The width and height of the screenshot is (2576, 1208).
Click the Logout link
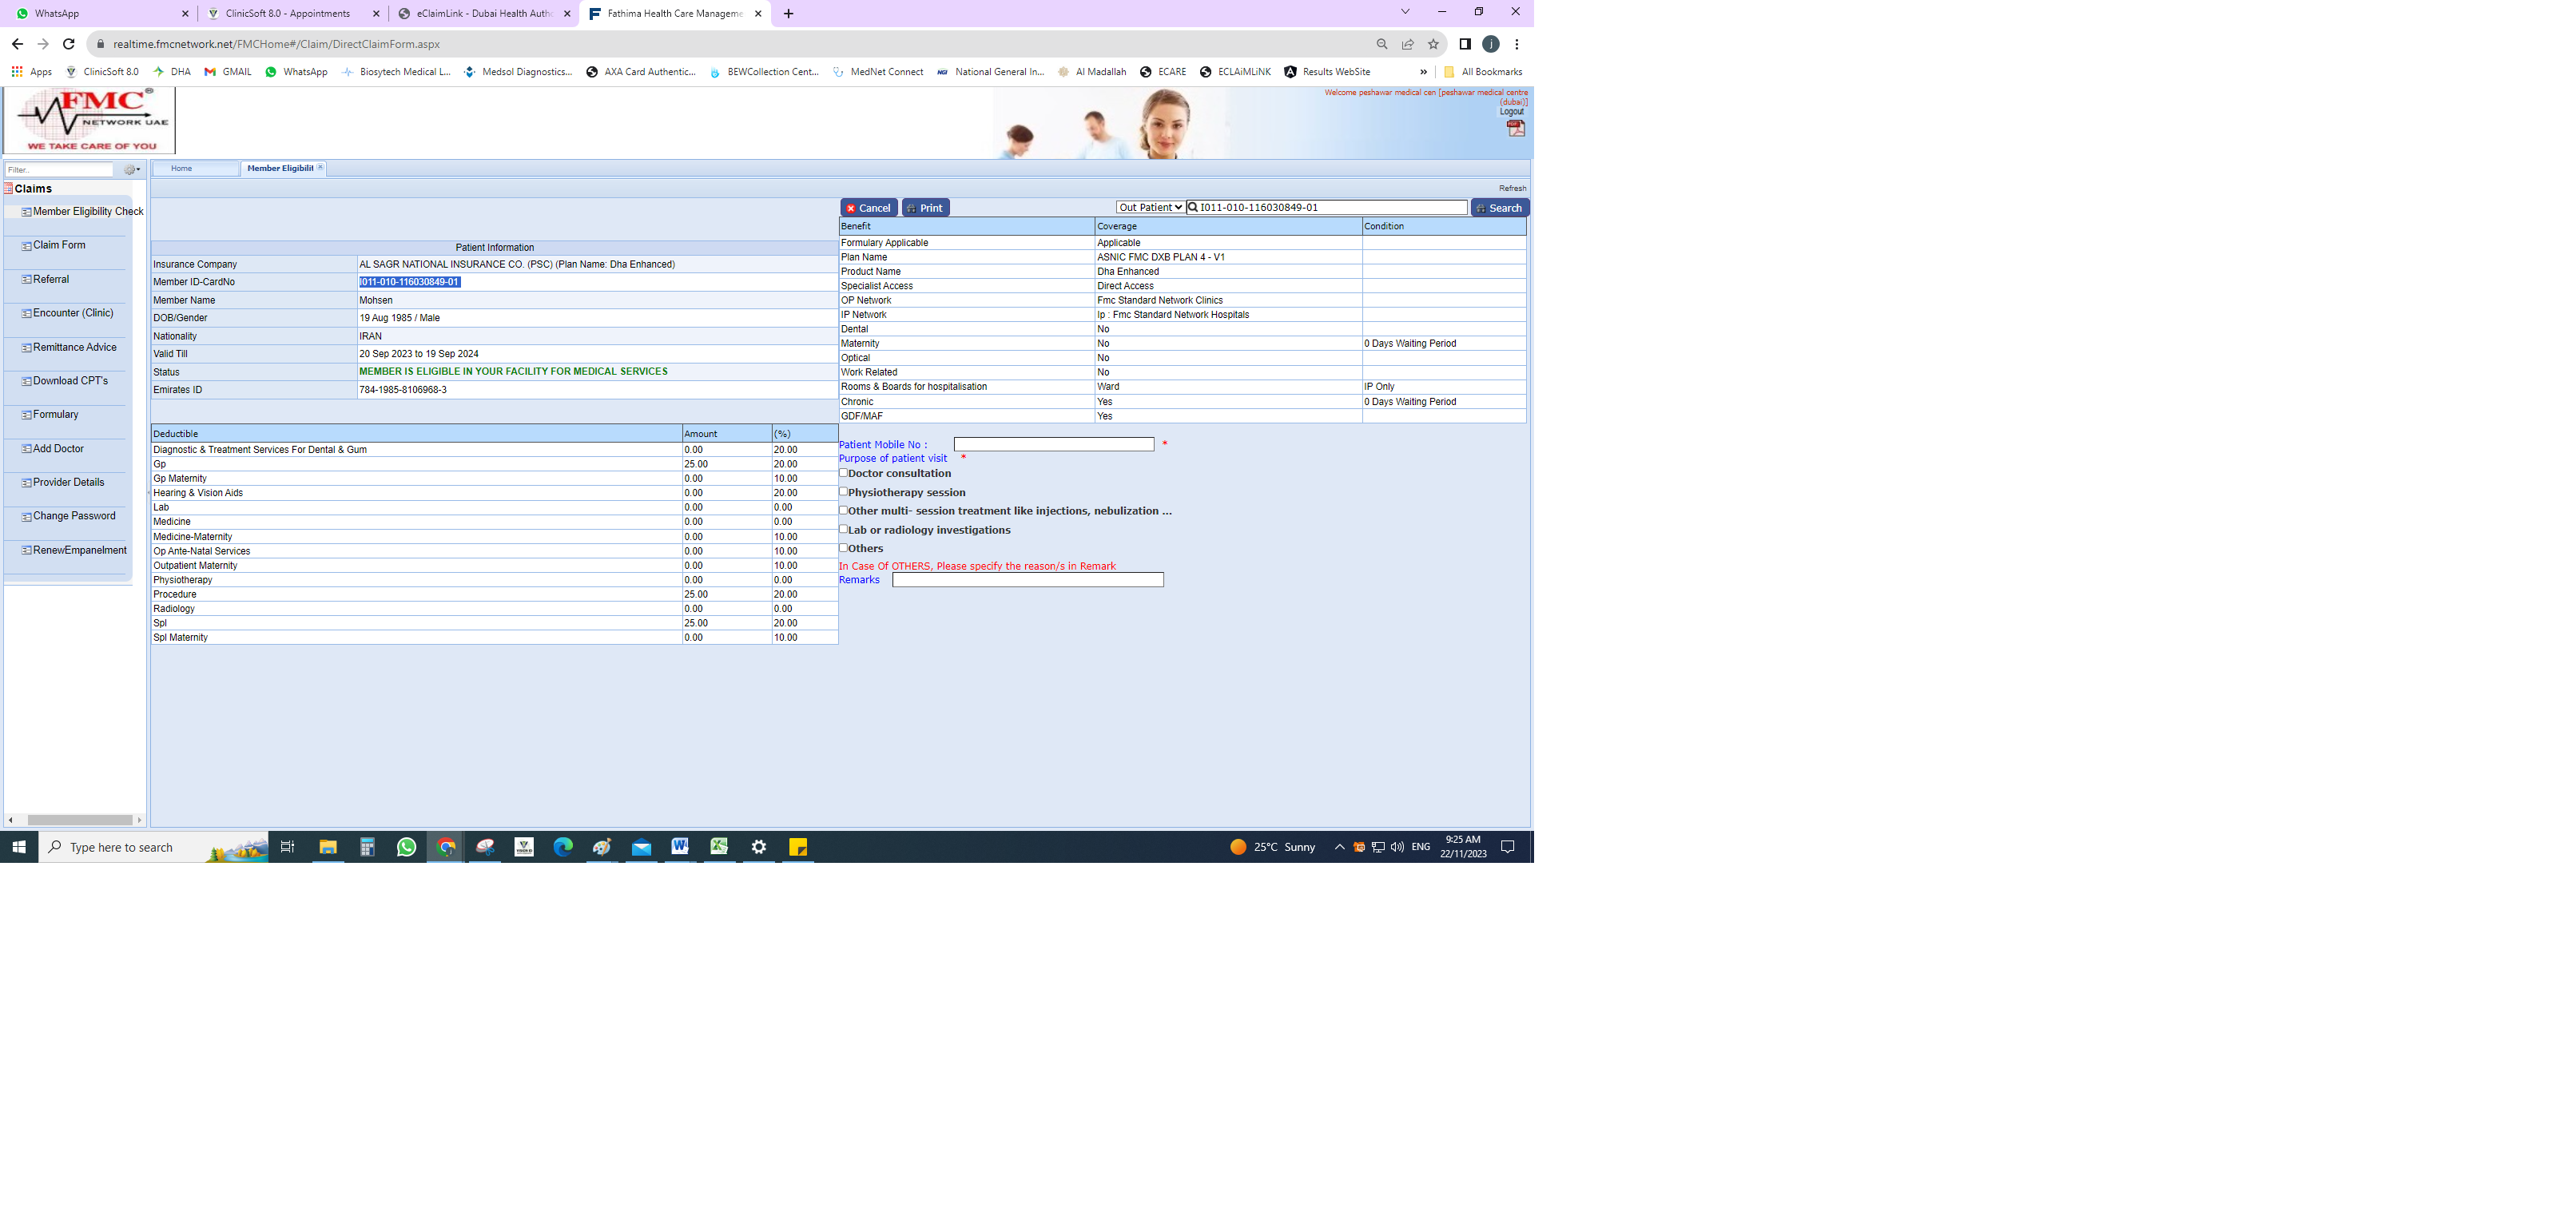pyautogui.click(x=1511, y=111)
